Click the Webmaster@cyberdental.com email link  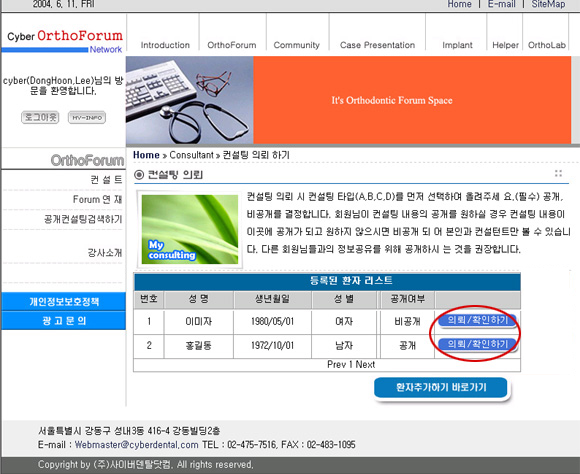click(136, 445)
